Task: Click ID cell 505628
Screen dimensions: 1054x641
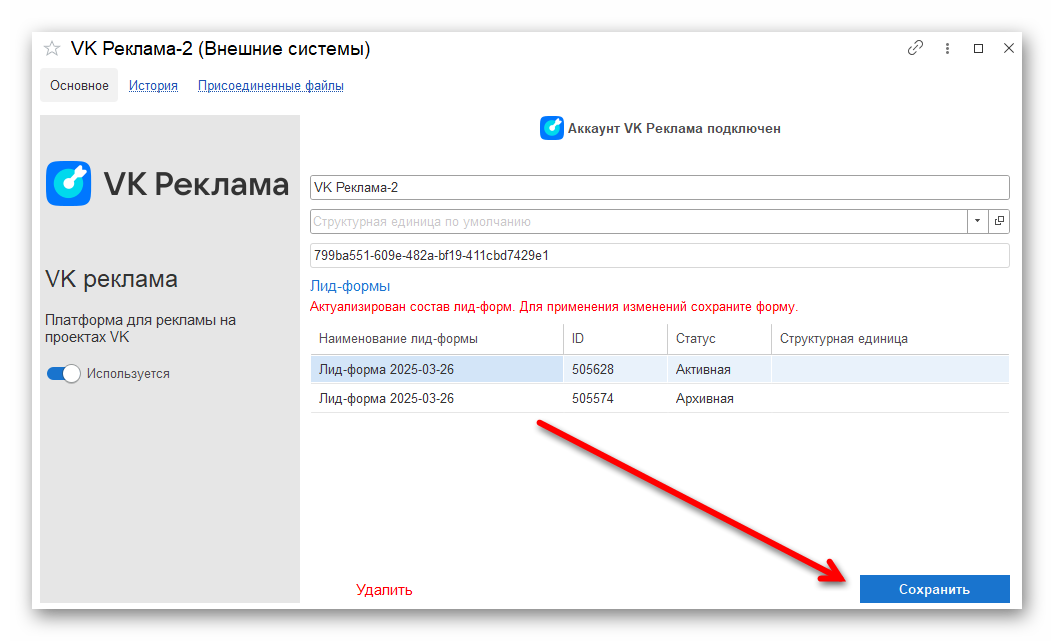Action: tap(615, 369)
